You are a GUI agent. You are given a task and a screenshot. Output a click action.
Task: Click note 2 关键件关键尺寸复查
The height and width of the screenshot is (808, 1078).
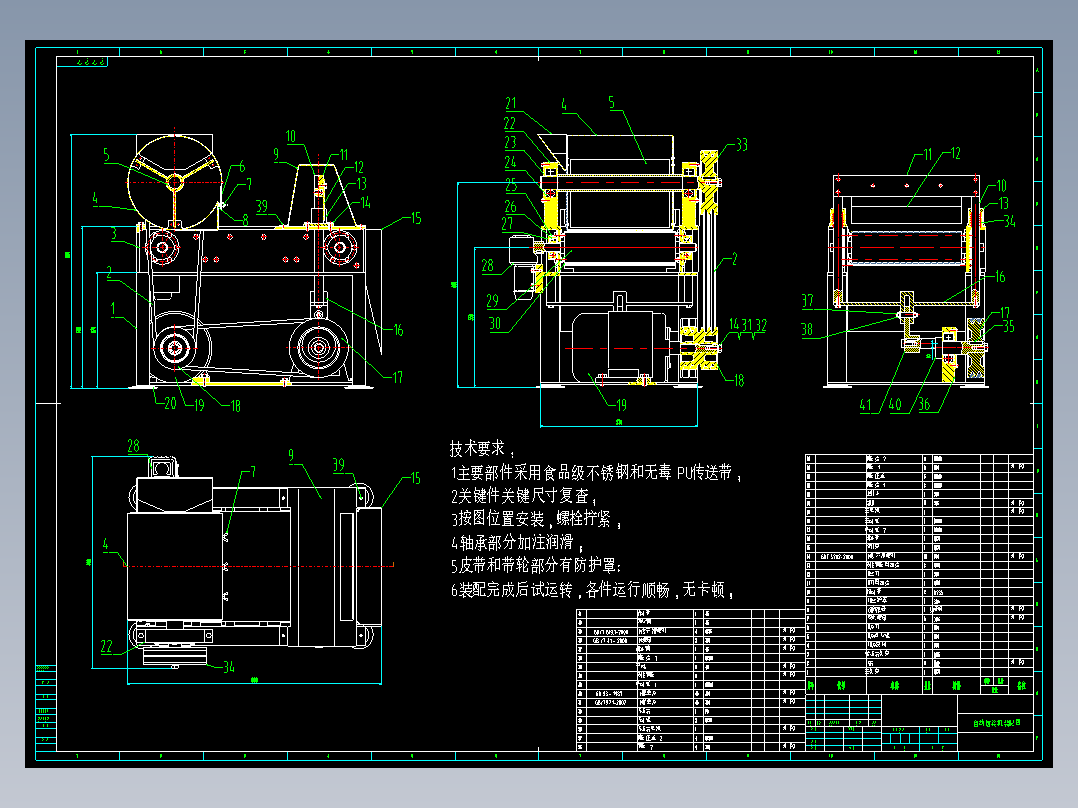coord(524,496)
